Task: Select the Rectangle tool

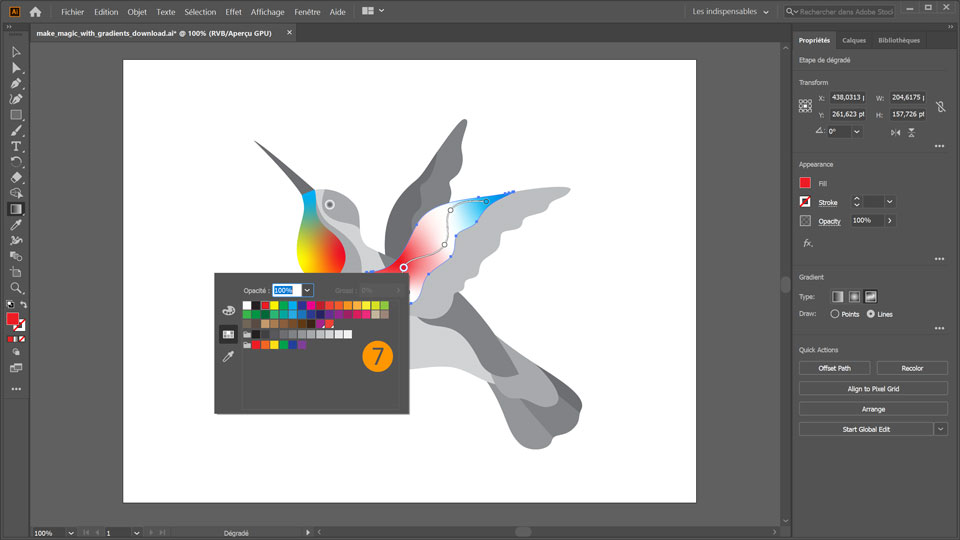Action: (16, 114)
